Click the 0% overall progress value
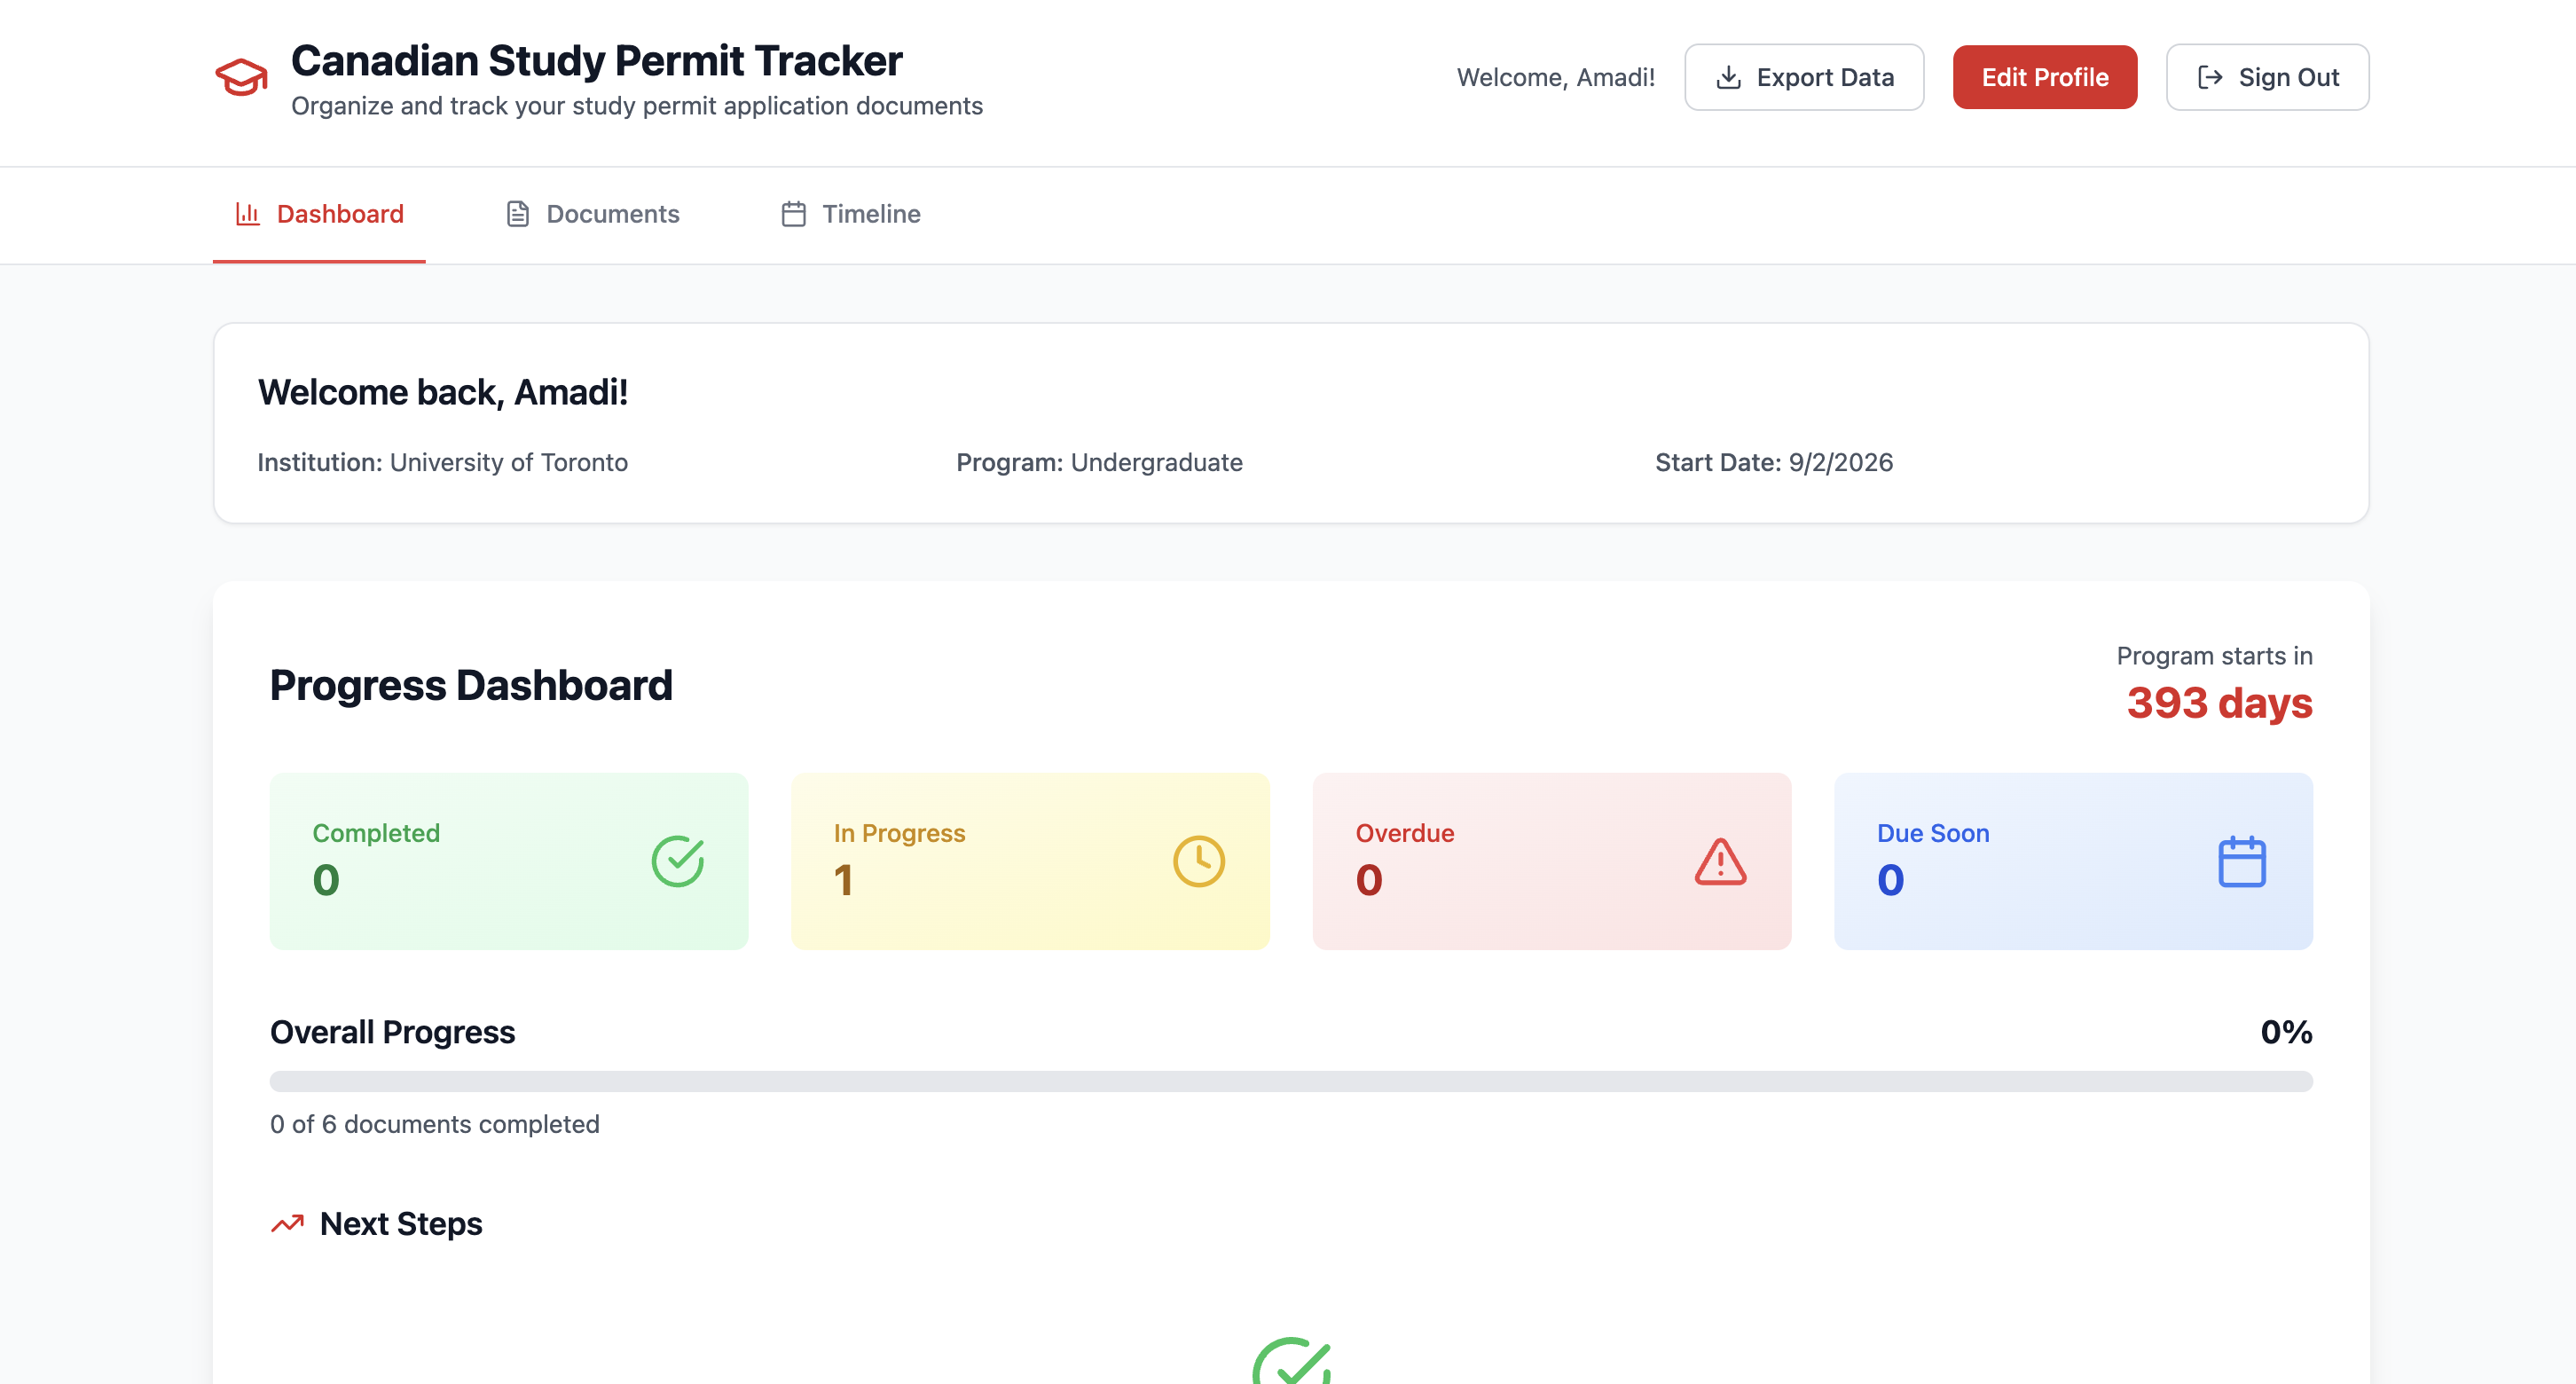This screenshot has height=1384, width=2576. pos(2286,1032)
